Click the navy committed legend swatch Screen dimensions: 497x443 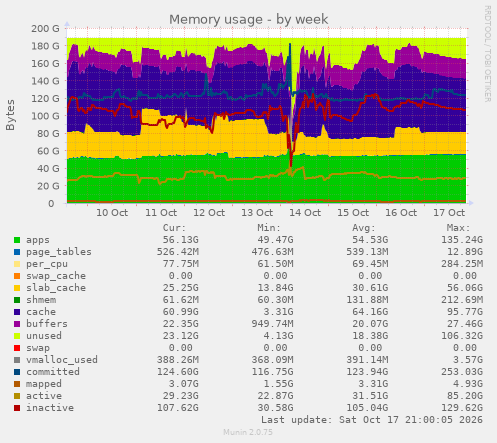tap(17, 372)
